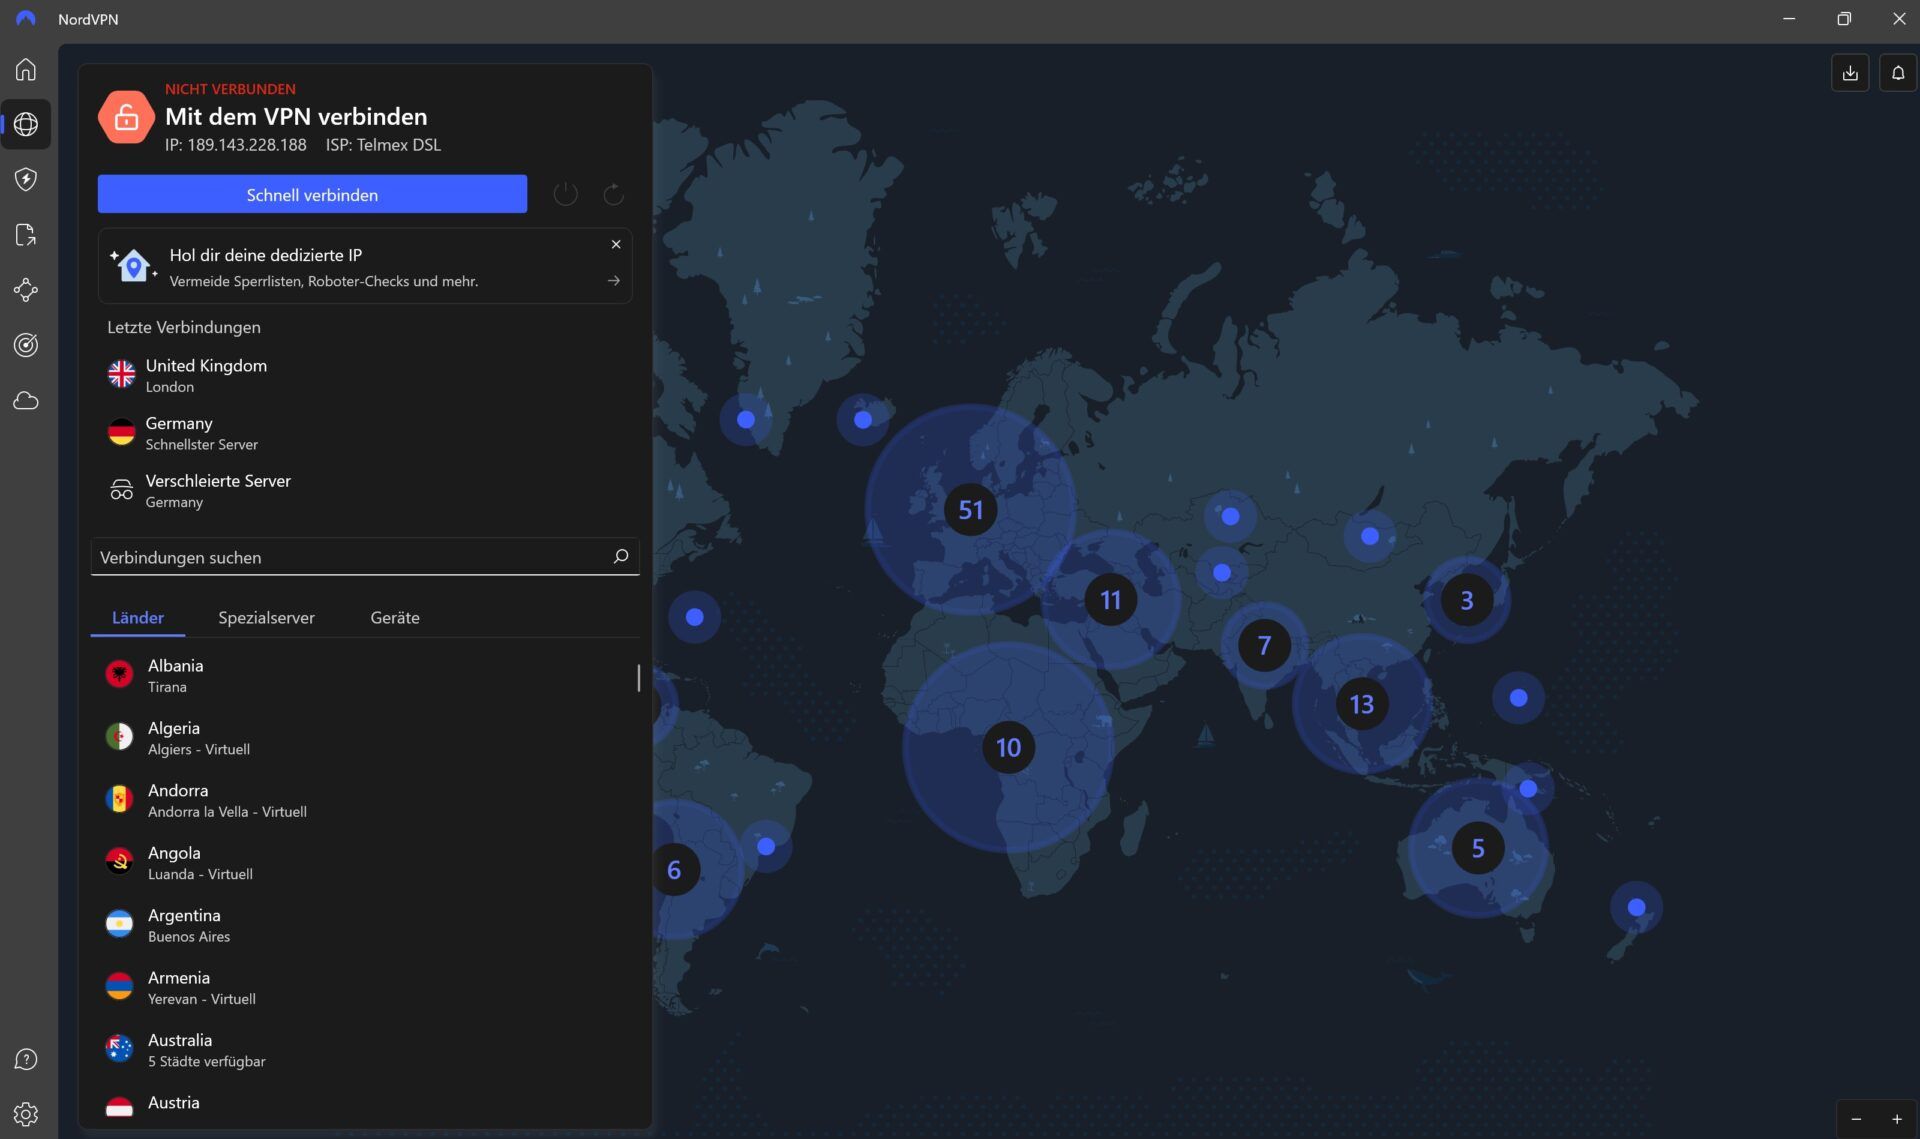Select Algeria in country list

[x=365, y=738]
